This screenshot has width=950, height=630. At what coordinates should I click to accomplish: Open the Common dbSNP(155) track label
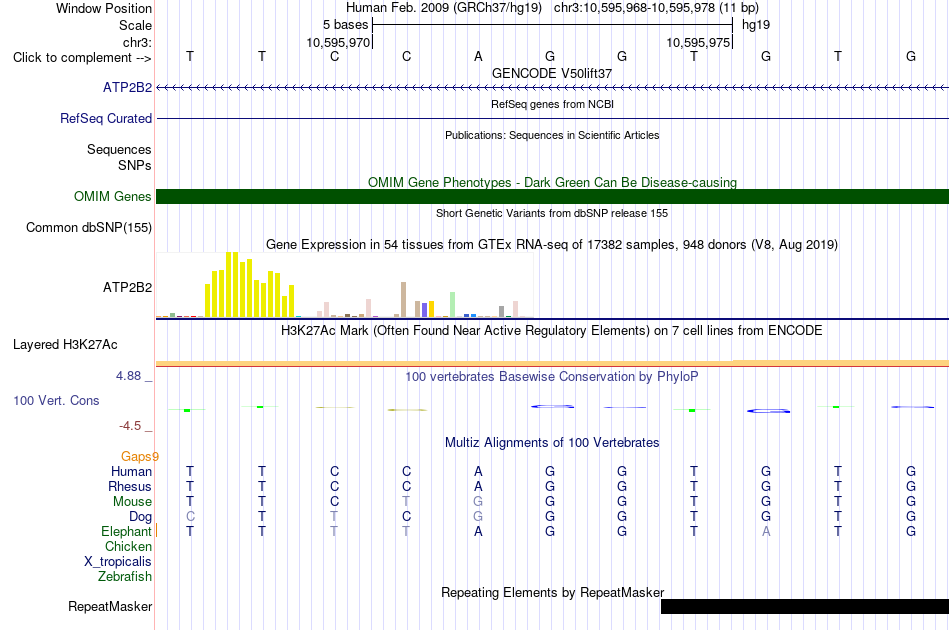89,227
